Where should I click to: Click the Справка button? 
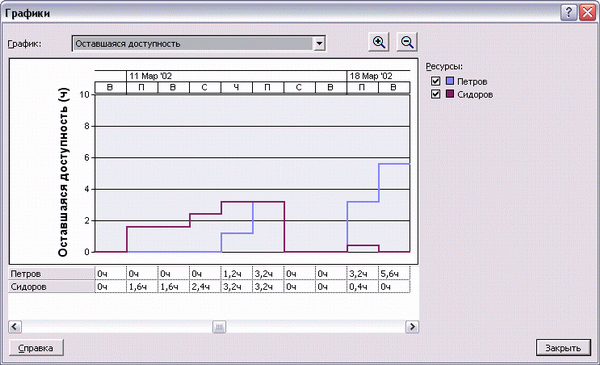click(36, 348)
